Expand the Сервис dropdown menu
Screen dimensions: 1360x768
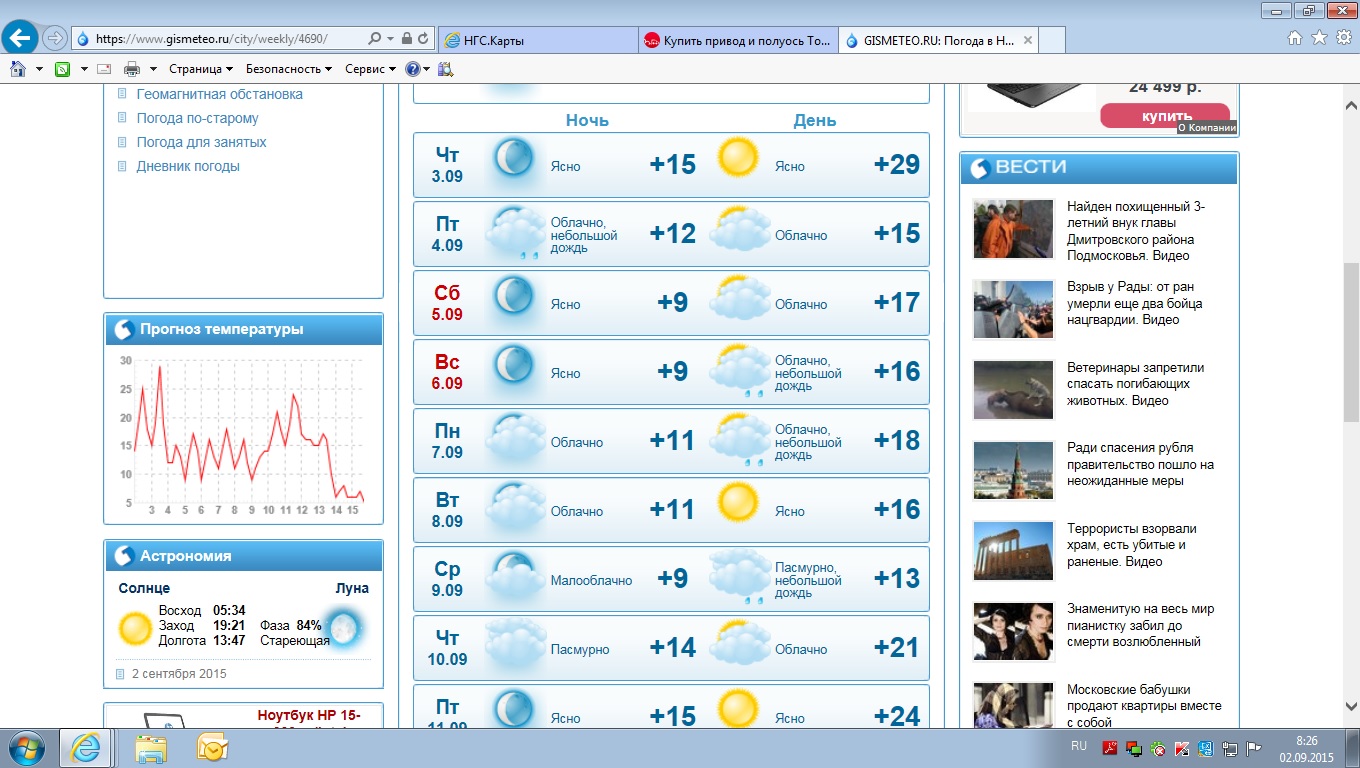369,69
